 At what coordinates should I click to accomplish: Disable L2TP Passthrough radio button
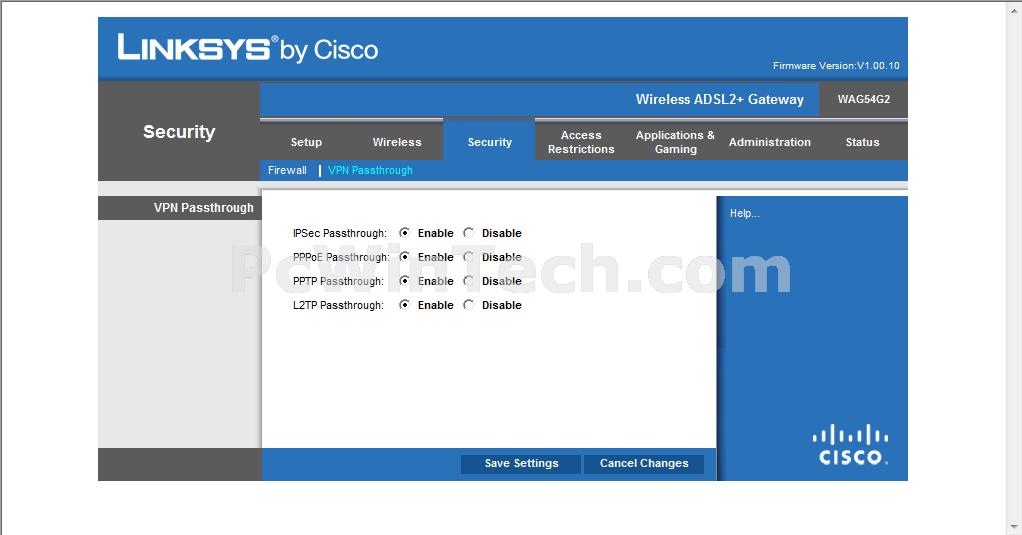pos(469,305)
